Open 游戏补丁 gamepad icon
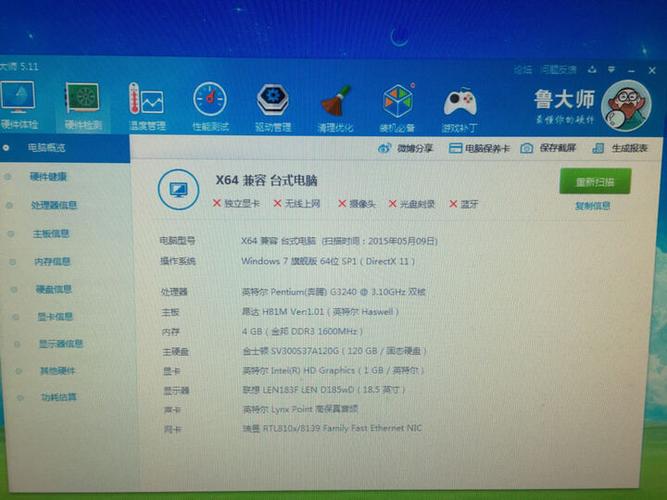667x500 pixels. (x=460, y=103)
